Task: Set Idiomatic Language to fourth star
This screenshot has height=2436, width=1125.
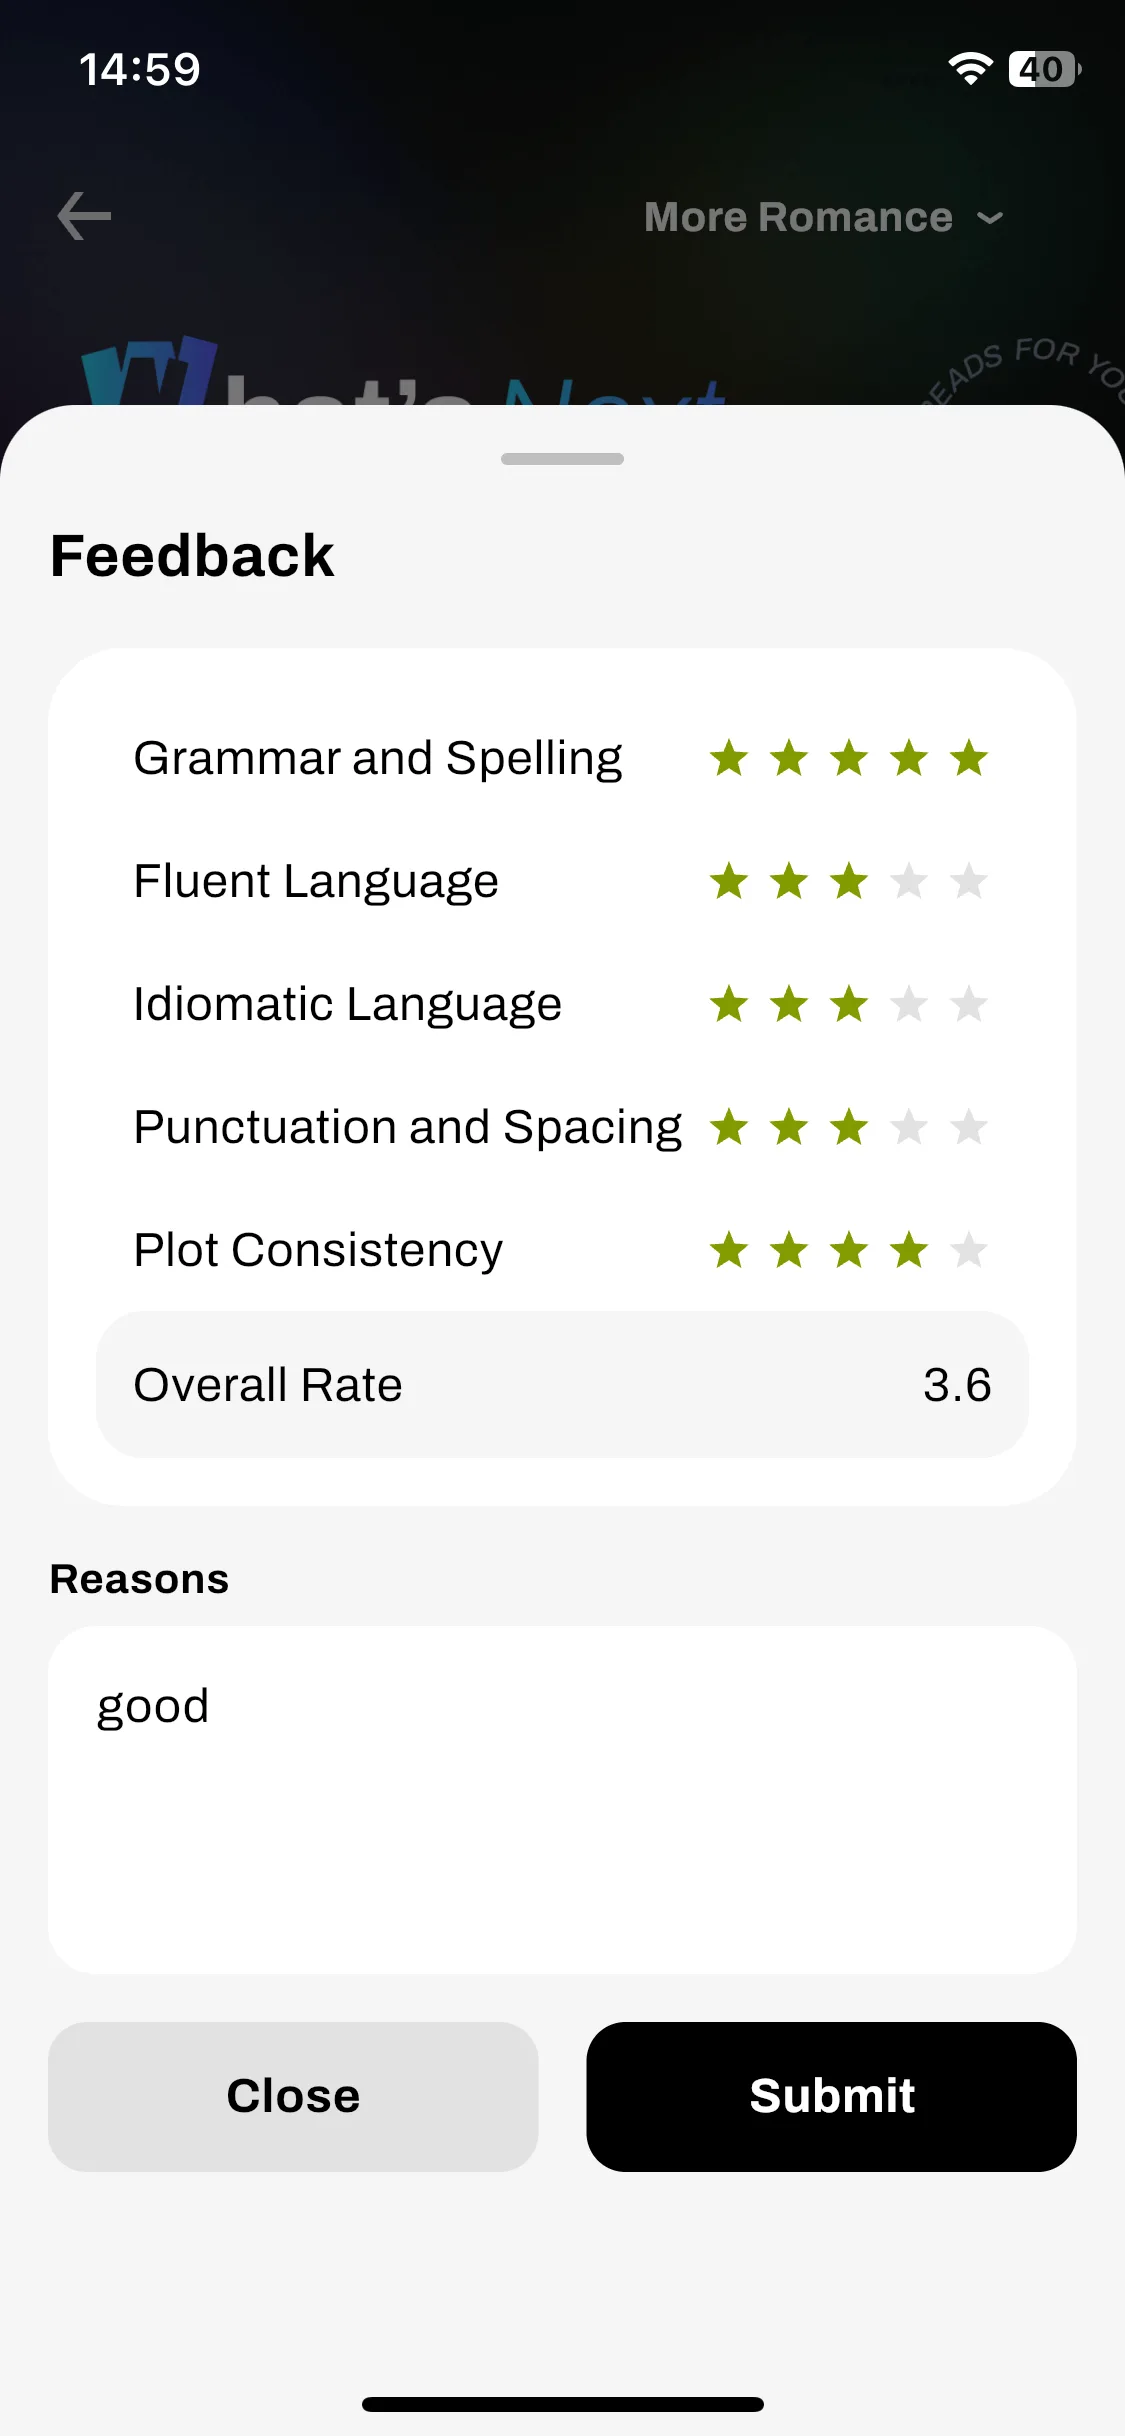Action: [x=909, y=1004]
